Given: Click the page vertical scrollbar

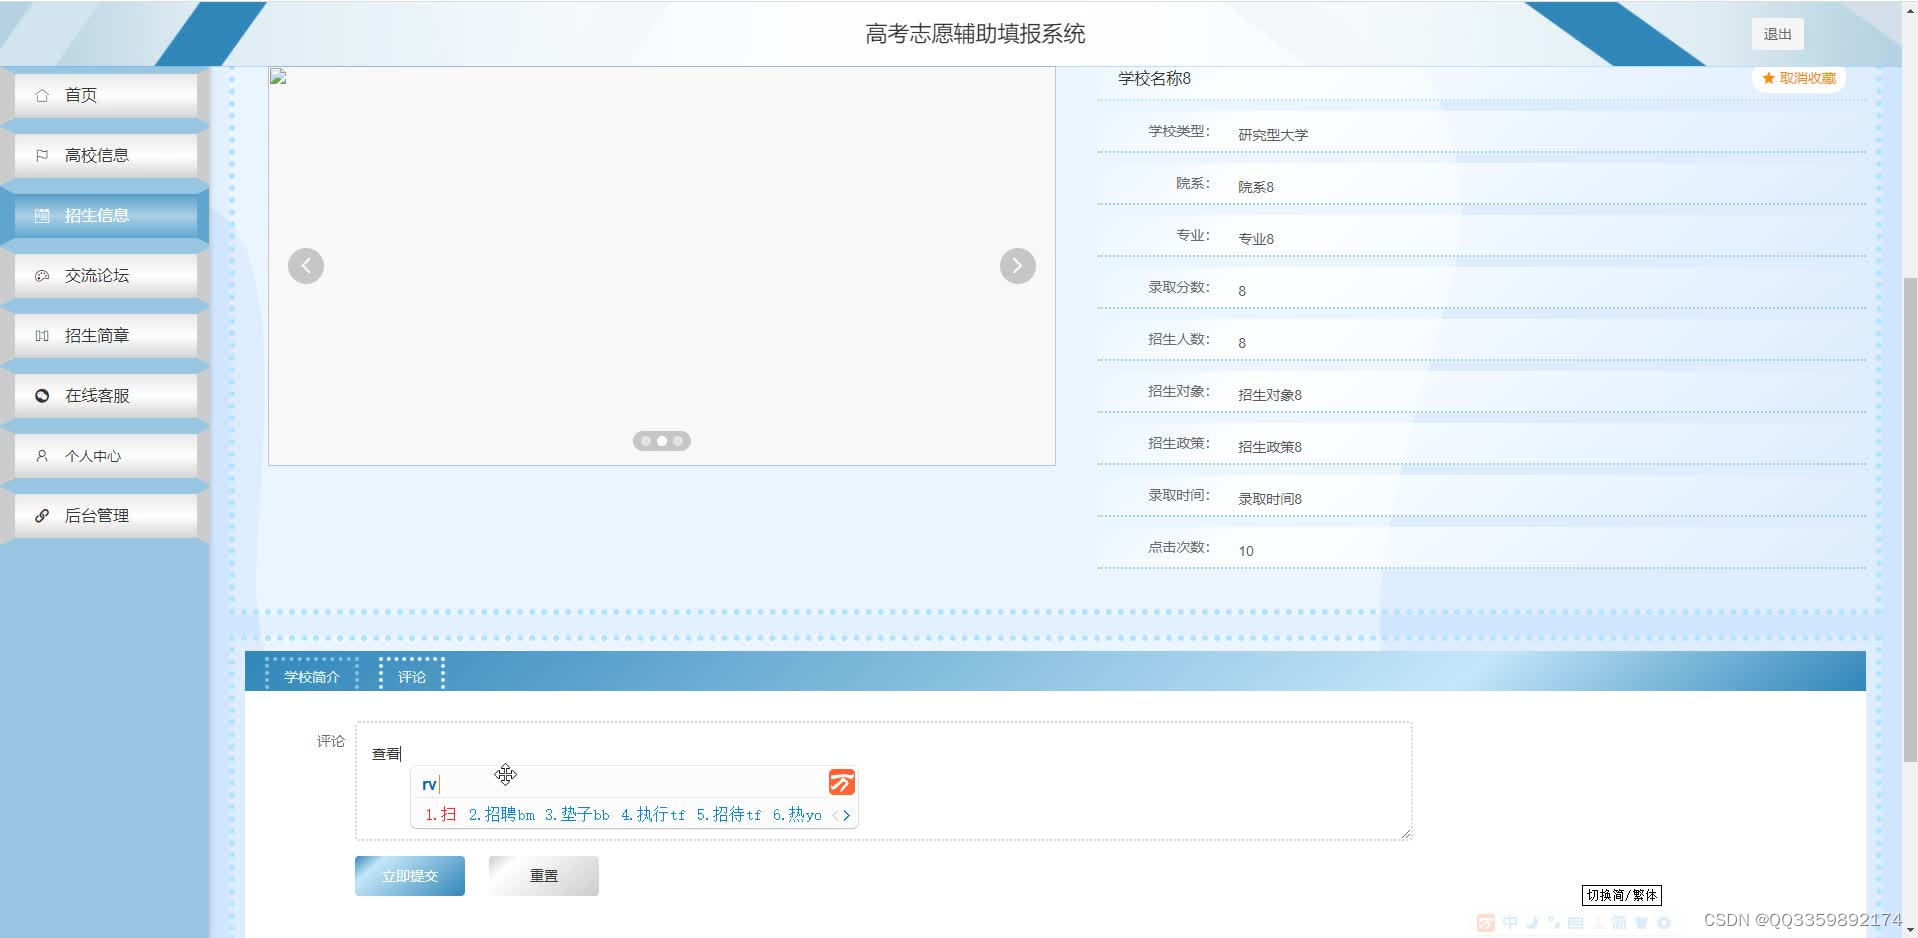Looking at the screenshot, I should coord(1910,520).
